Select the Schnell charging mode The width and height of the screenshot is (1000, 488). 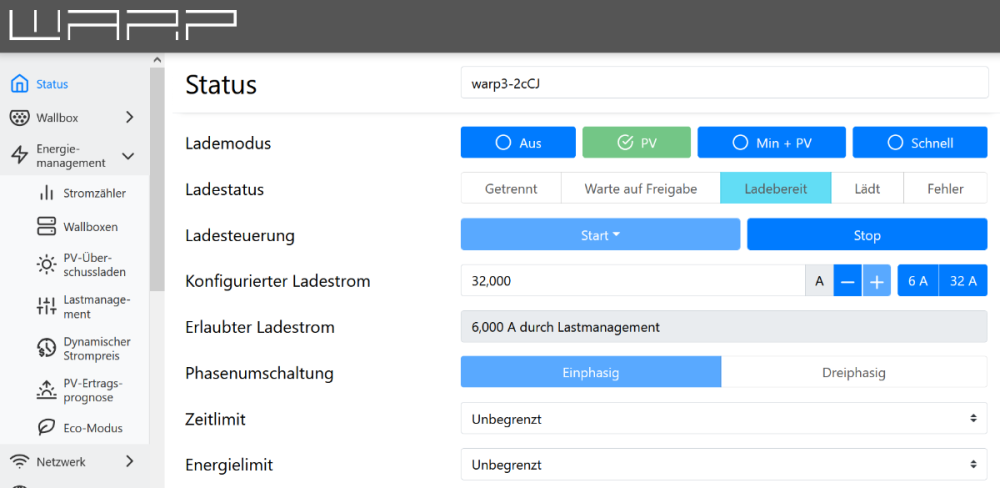pos(919,143)
